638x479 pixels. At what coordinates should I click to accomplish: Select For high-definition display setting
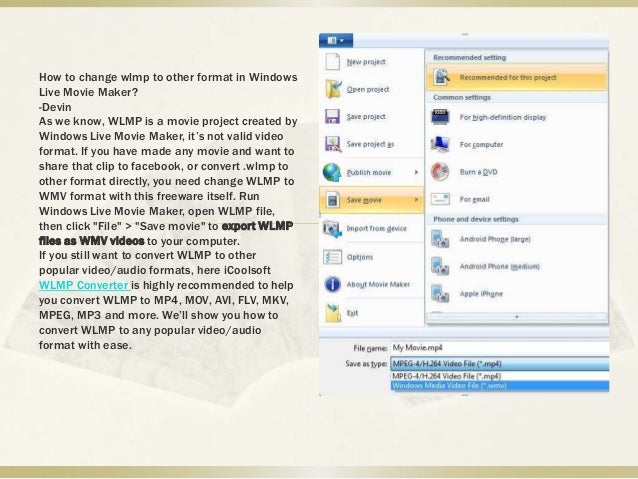[517, 117]
